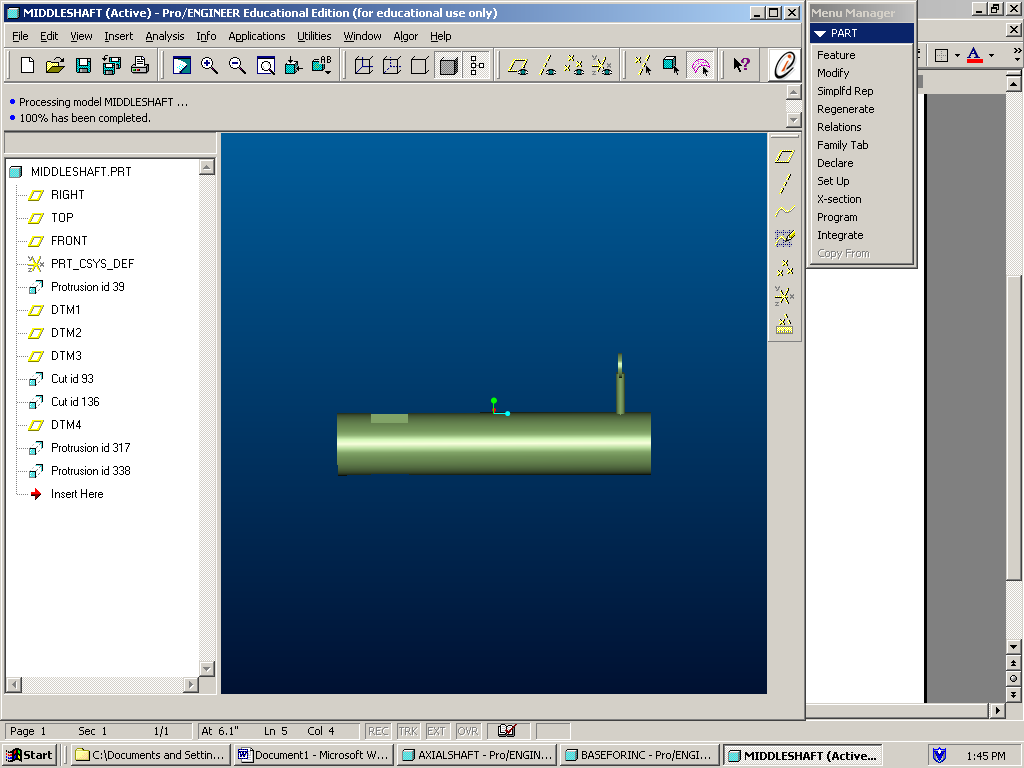Open the Word font color dropdown arrow

[x=991, y=56]
